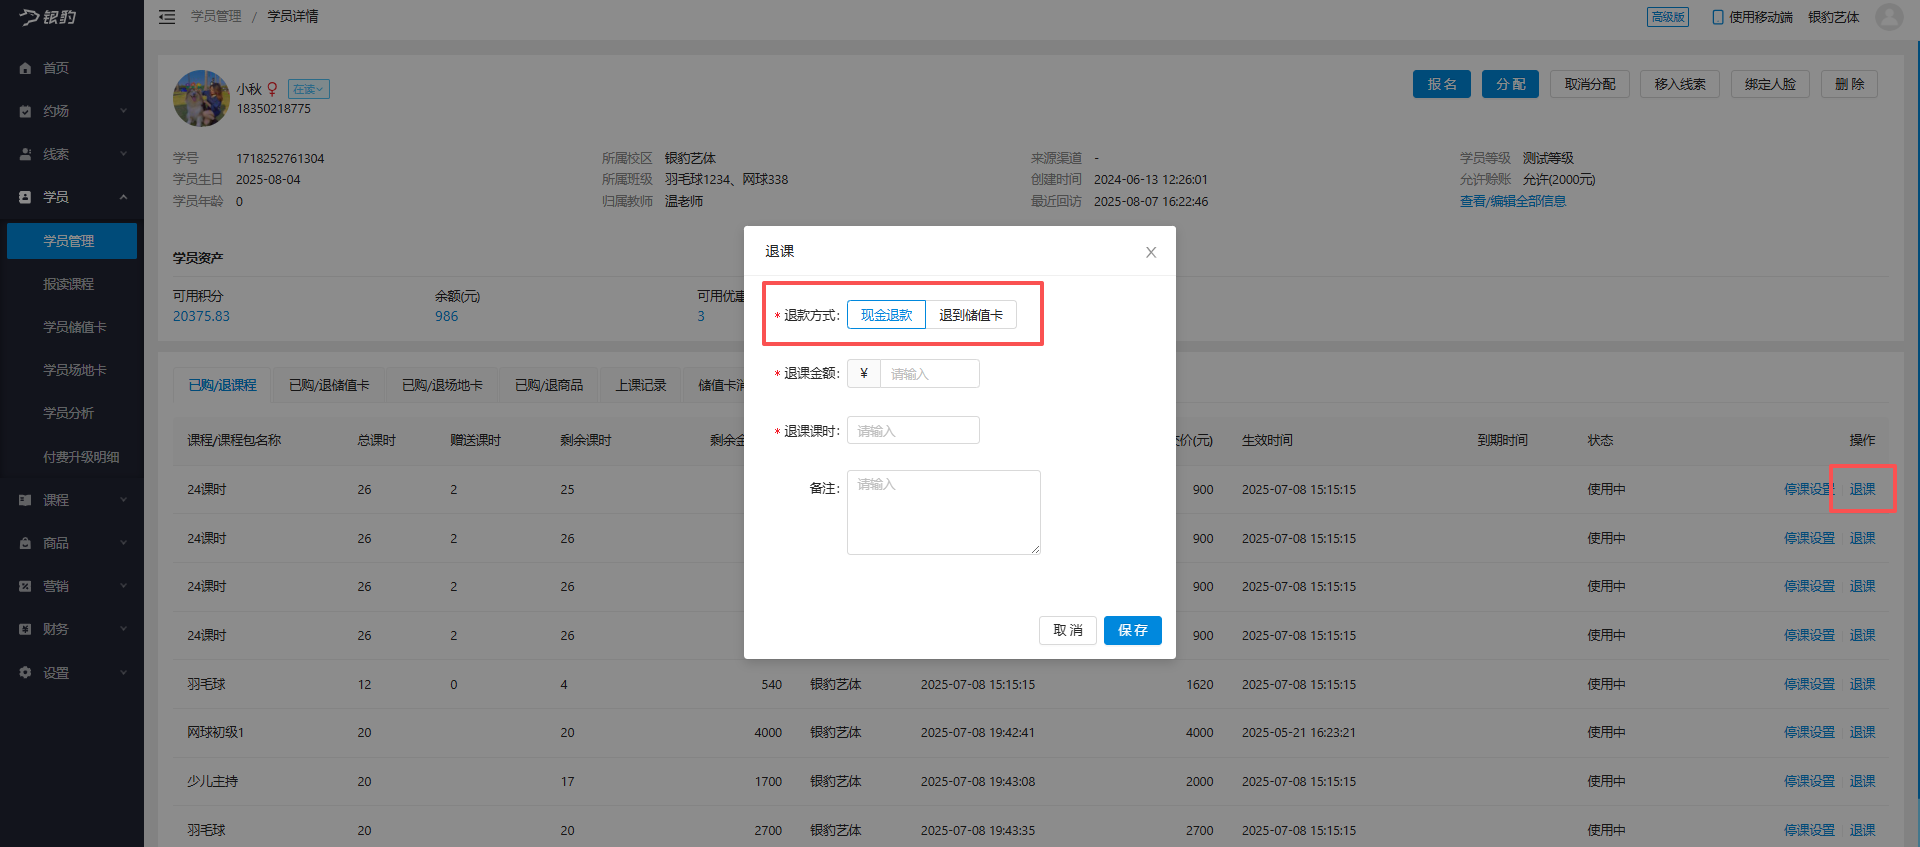Click the 可用积分 value 20375.83
The image size is (1920, 847).
pyautogui.click(x=201, y=316)
